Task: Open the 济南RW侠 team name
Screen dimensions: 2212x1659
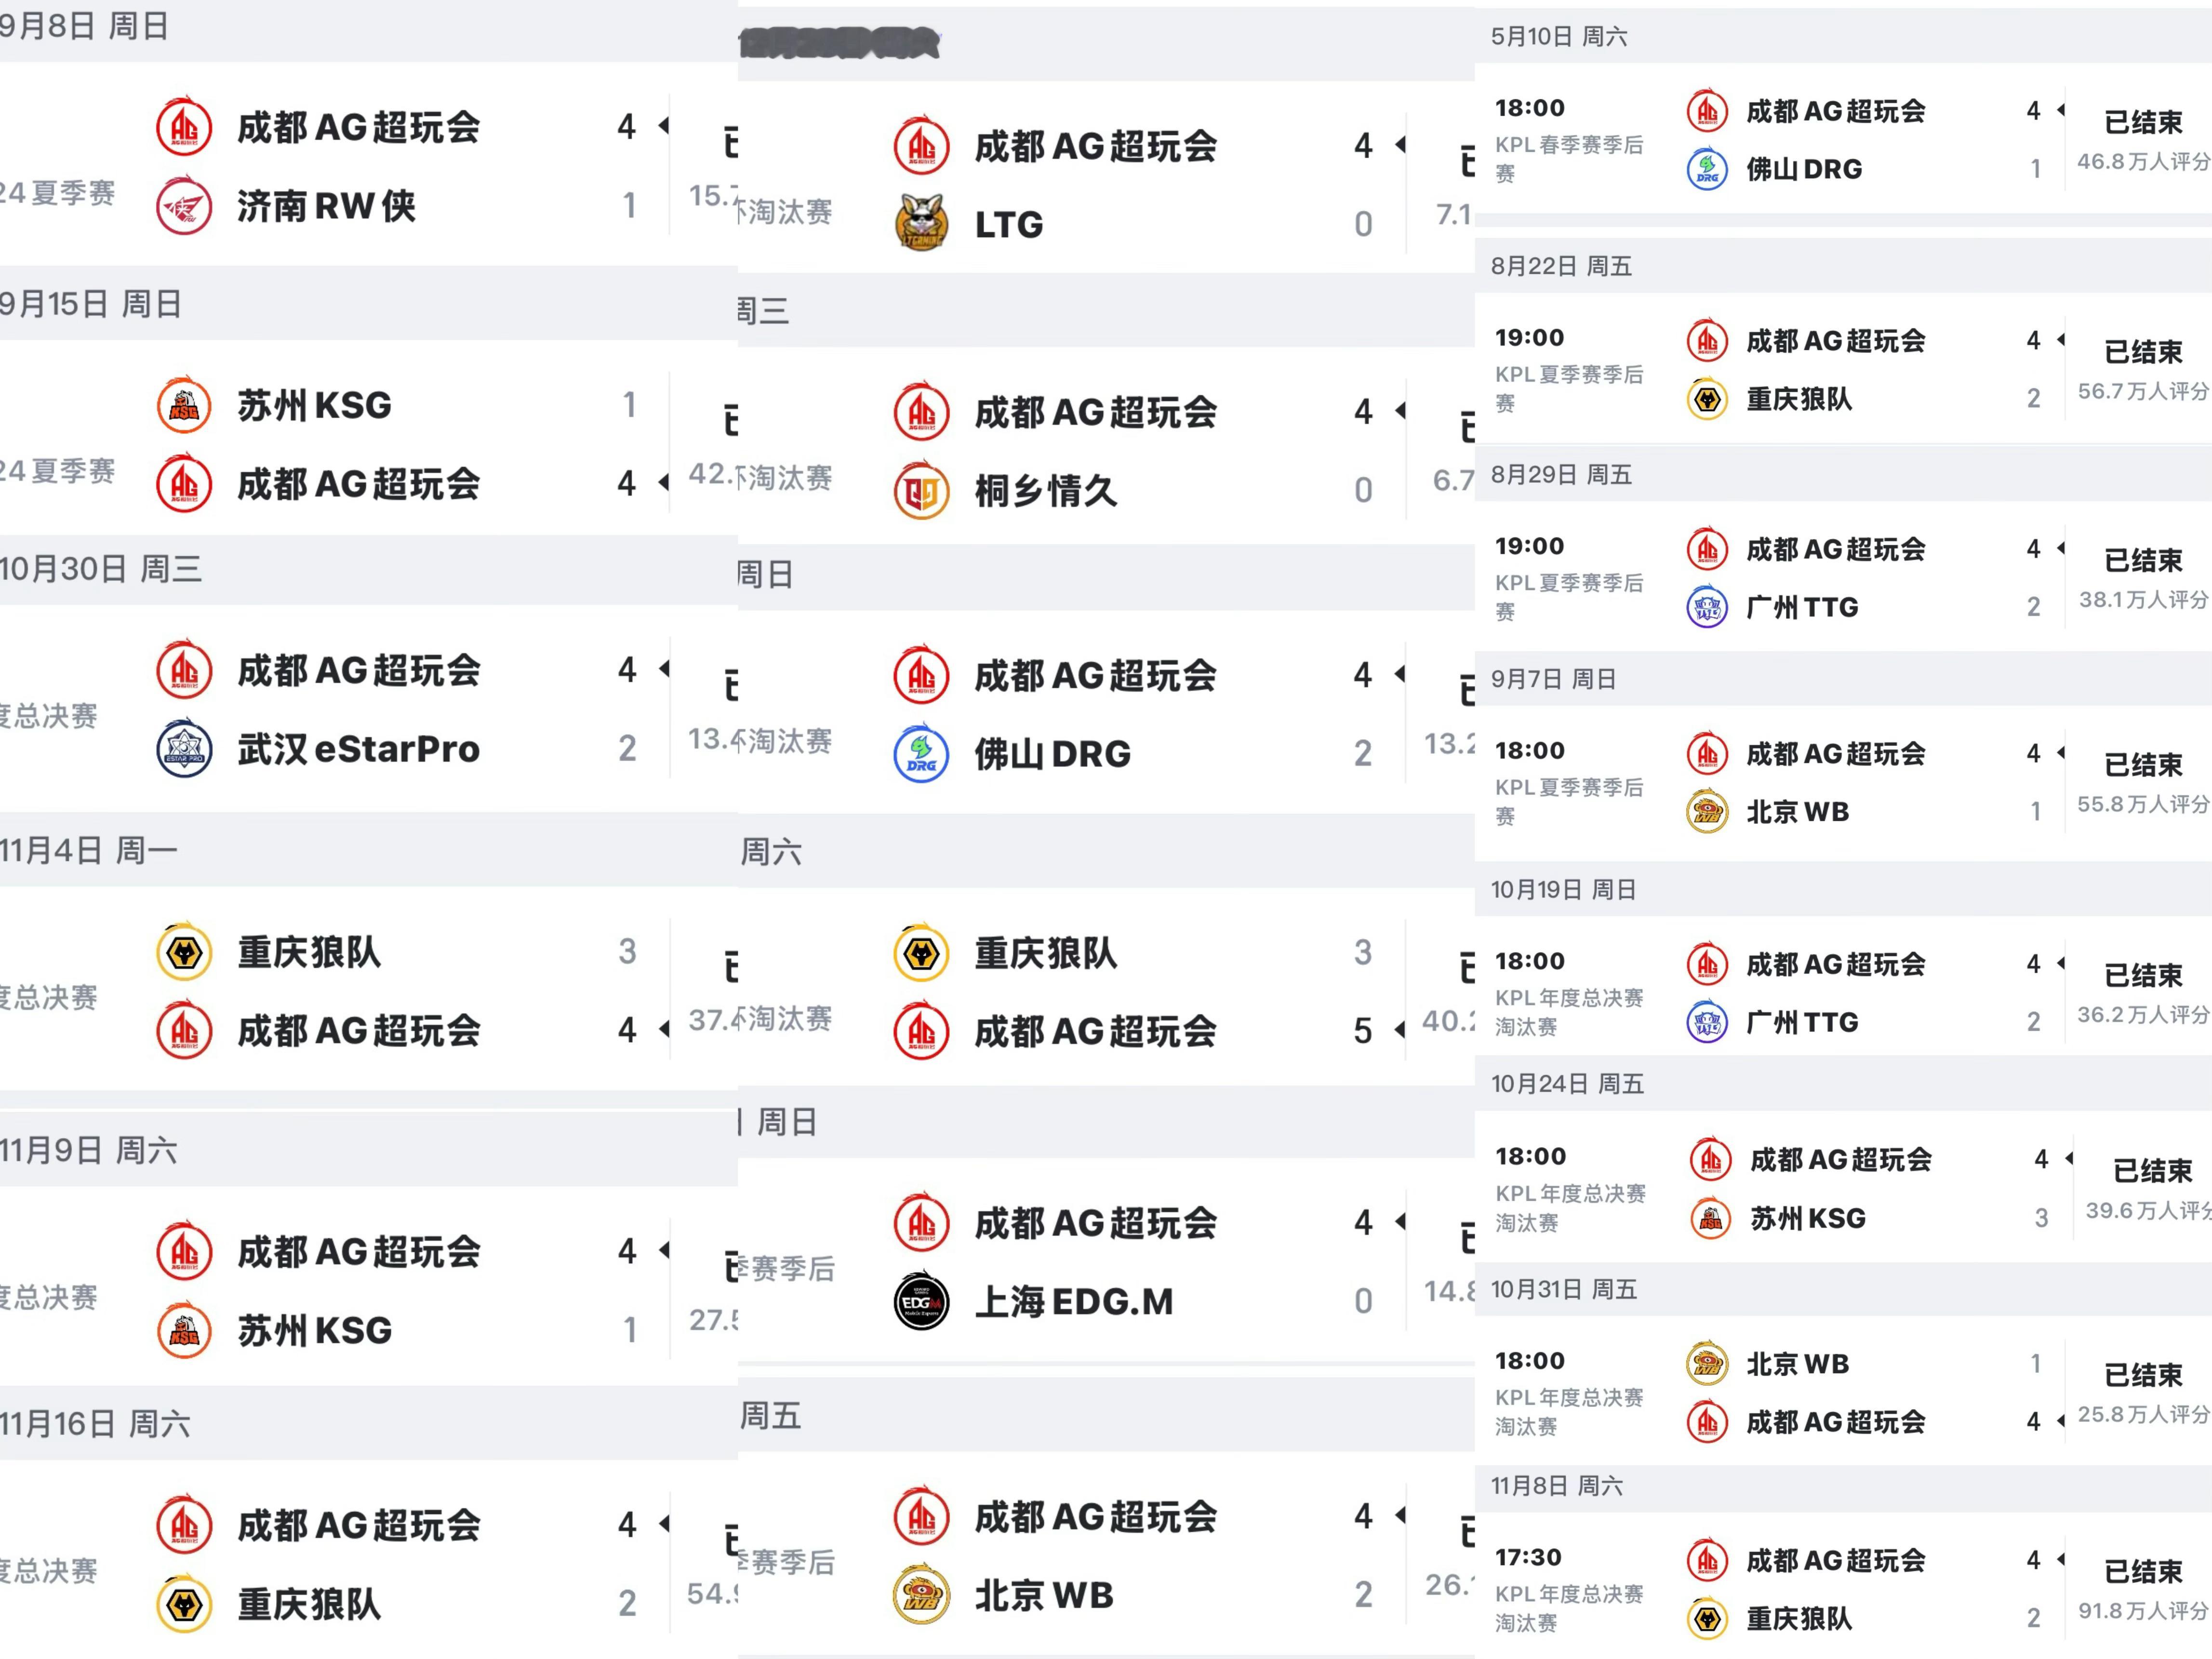Action: (x=326, y=206)
